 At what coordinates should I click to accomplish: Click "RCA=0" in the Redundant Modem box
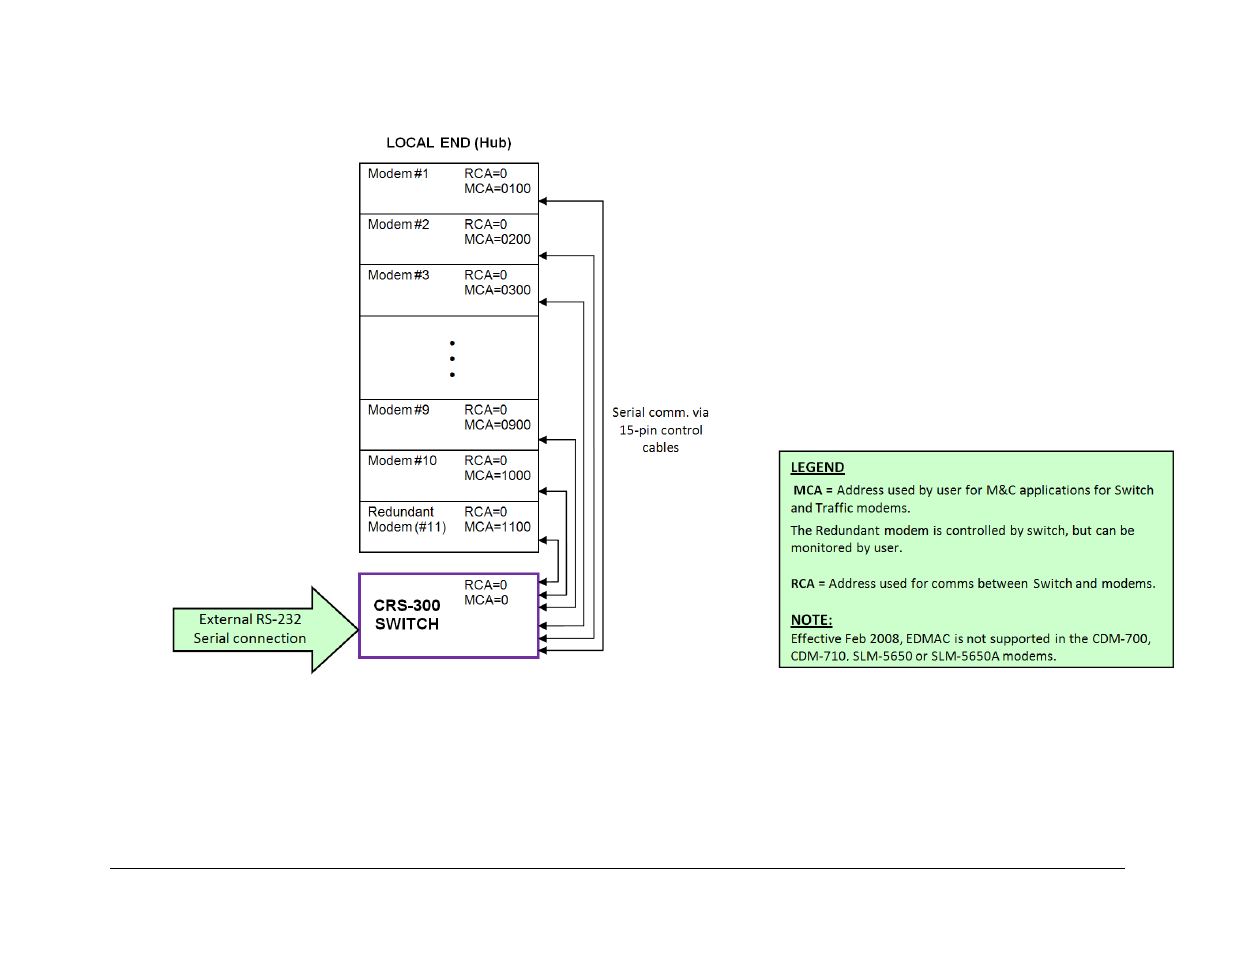click(485, 512)
